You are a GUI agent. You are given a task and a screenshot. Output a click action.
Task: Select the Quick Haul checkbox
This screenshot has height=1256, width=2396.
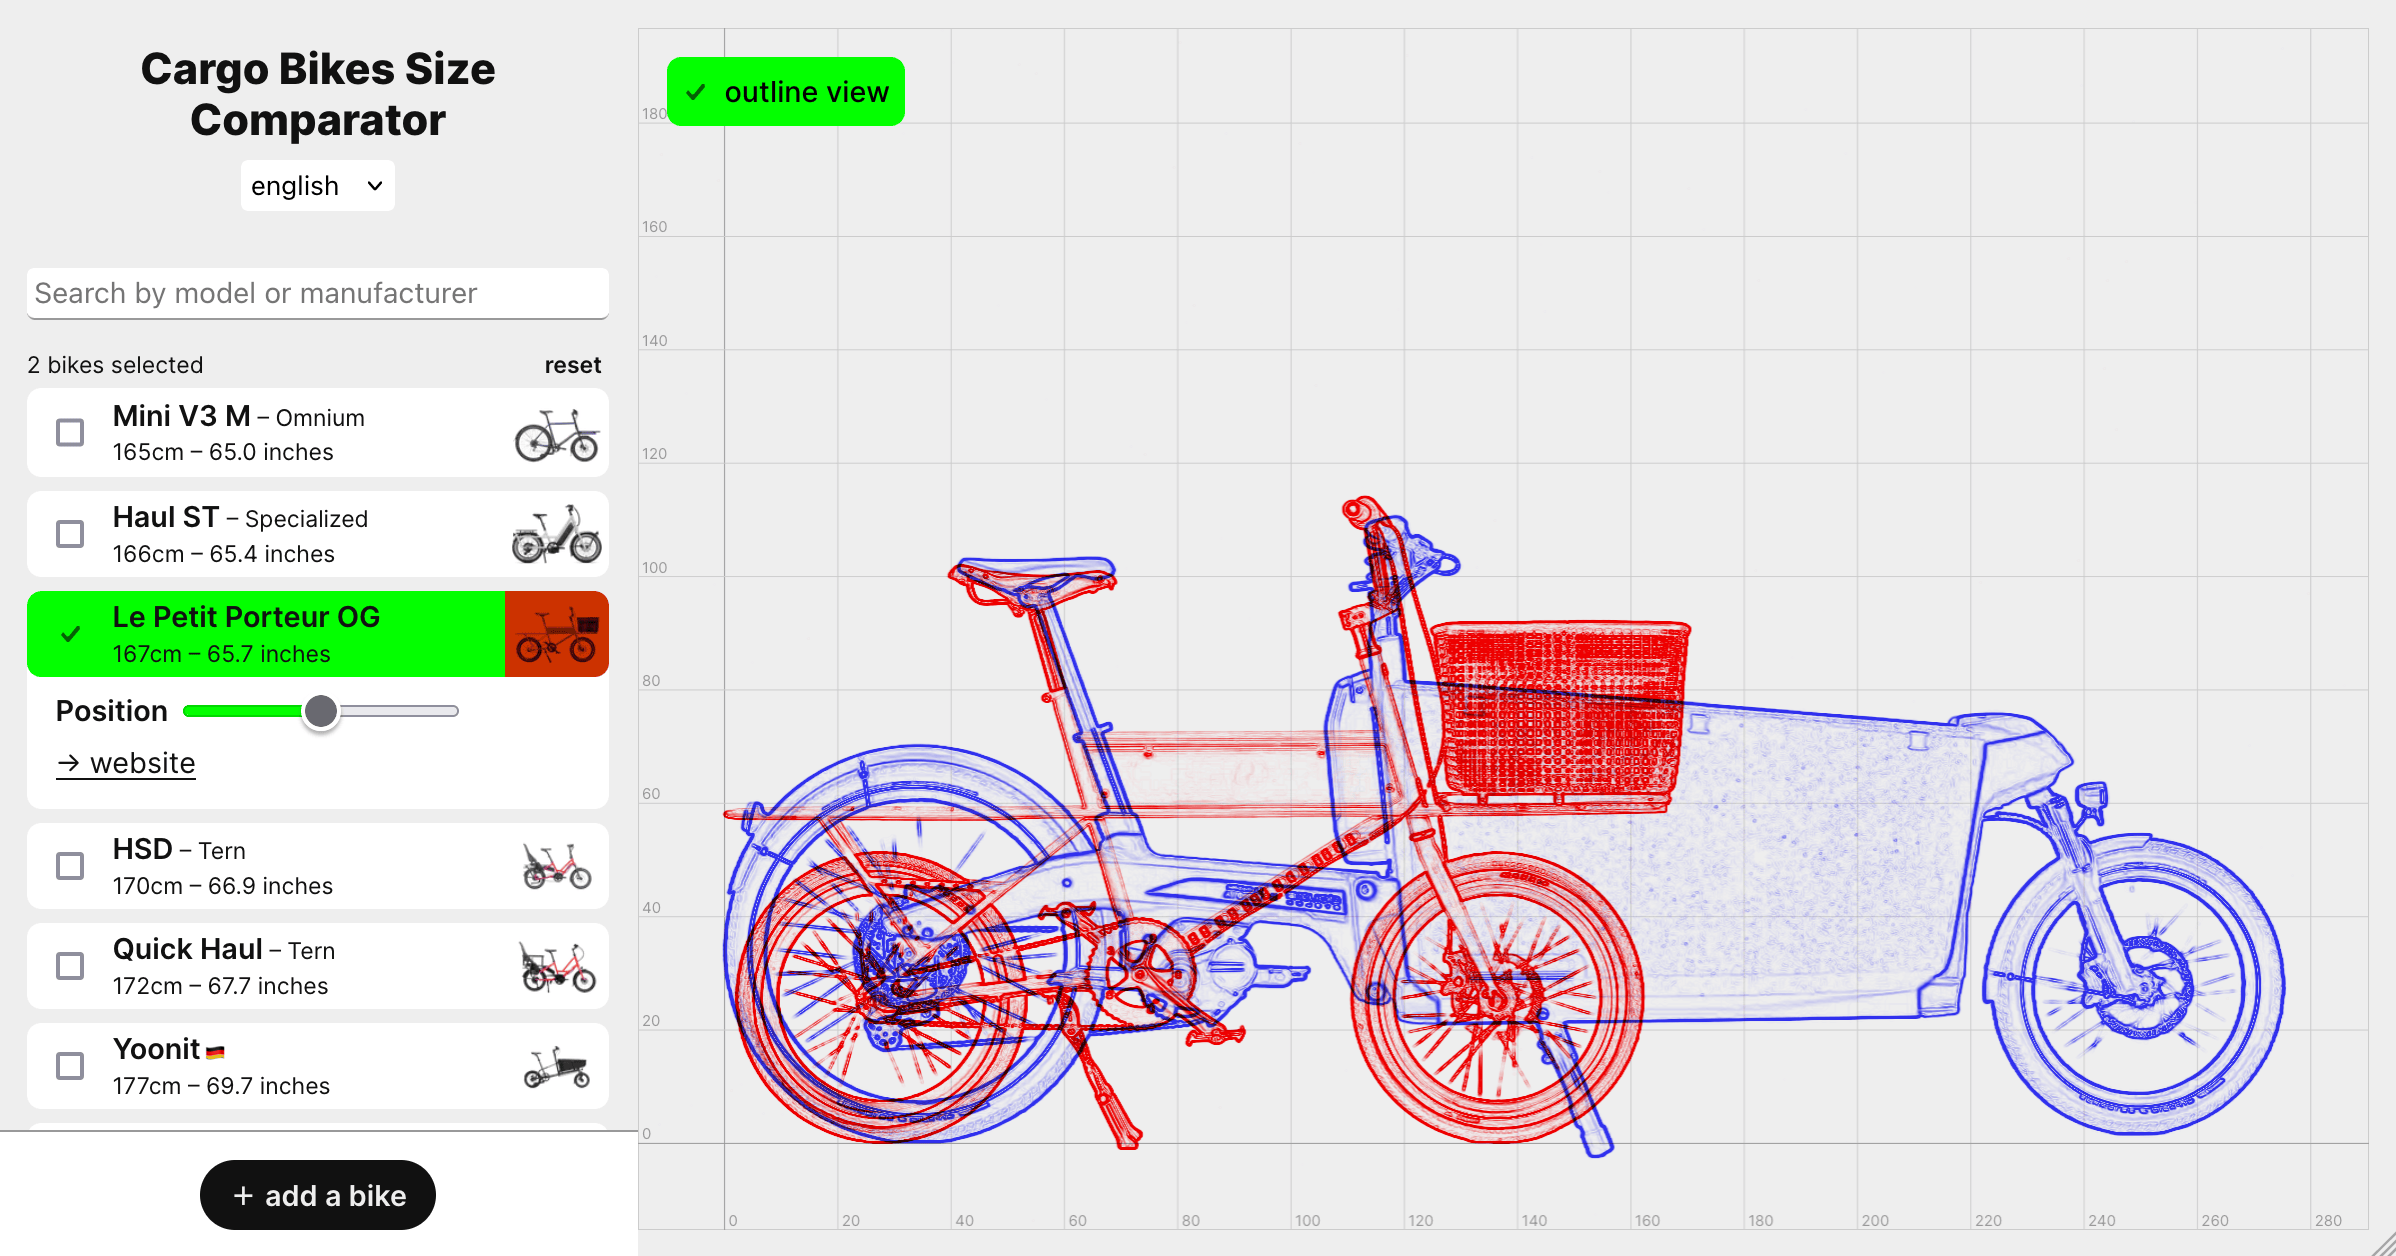[x=70, y=966]
